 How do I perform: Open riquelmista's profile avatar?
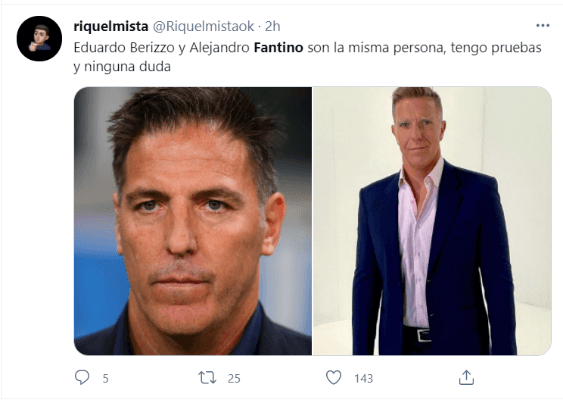pyautogui.click(x=39, y=38)
